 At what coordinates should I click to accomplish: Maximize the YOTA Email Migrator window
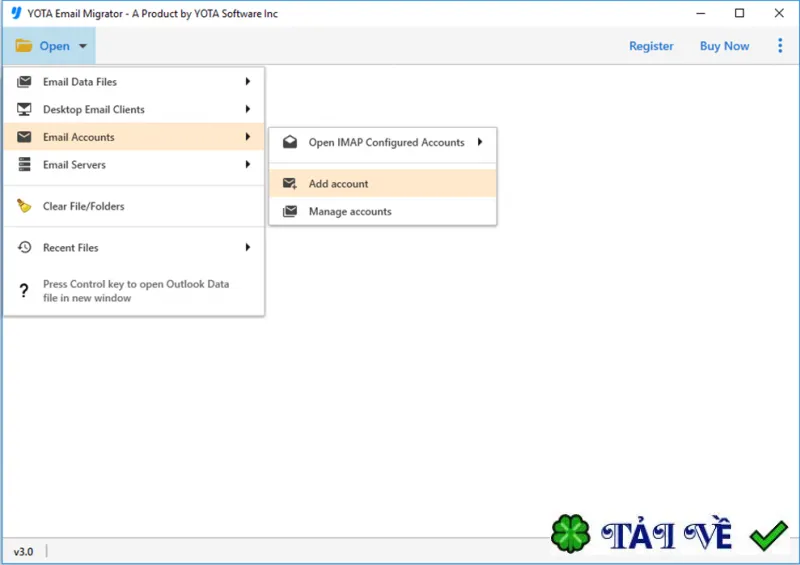739,13
